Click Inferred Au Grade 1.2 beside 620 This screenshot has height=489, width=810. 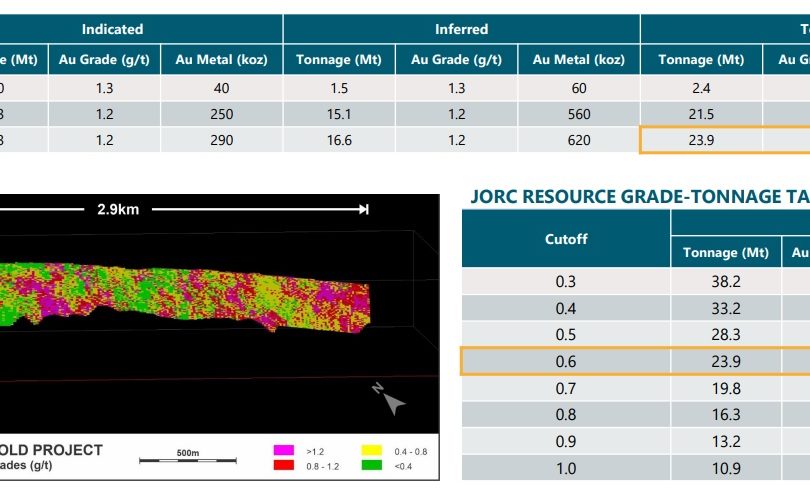click(457, 140)
